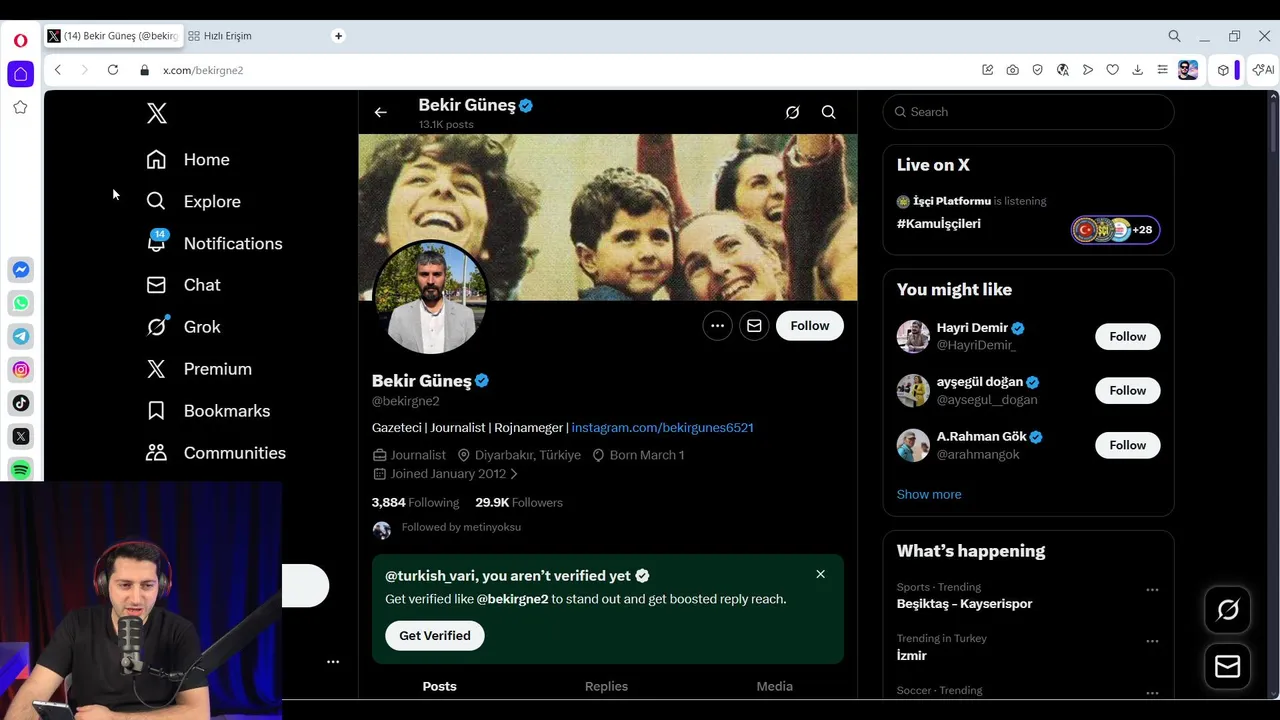Open X in the Opera sidebar
The image size is (1280, 720).
pyautogui.click(x=21, y=436)
